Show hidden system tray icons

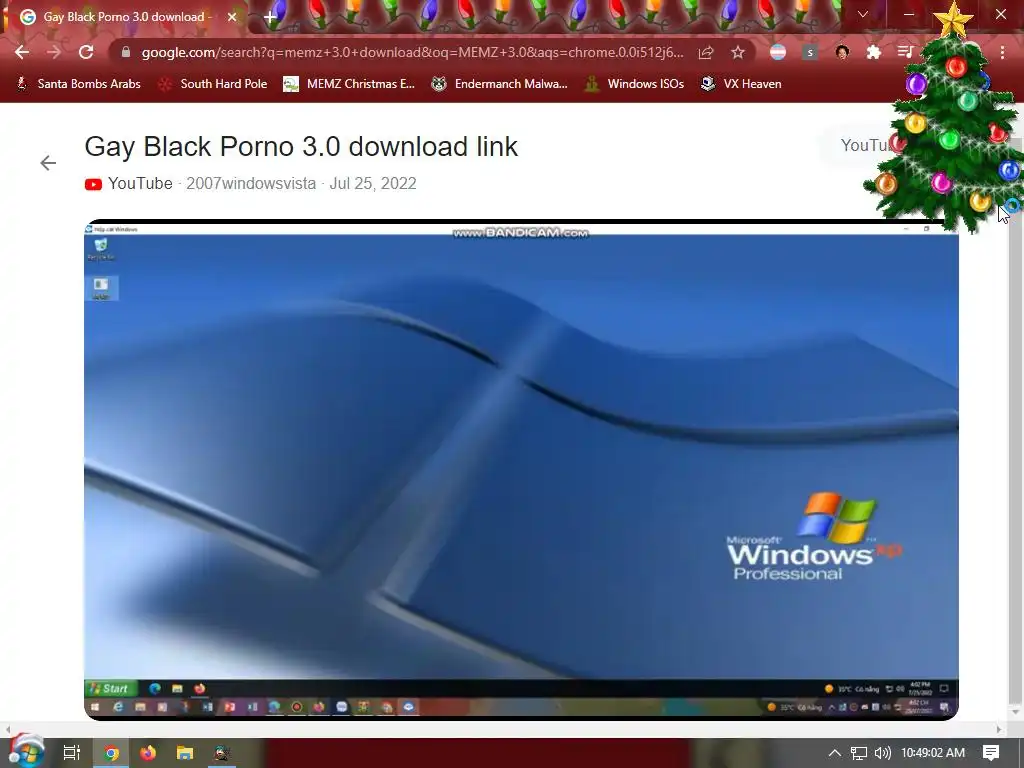coord(835,753)
